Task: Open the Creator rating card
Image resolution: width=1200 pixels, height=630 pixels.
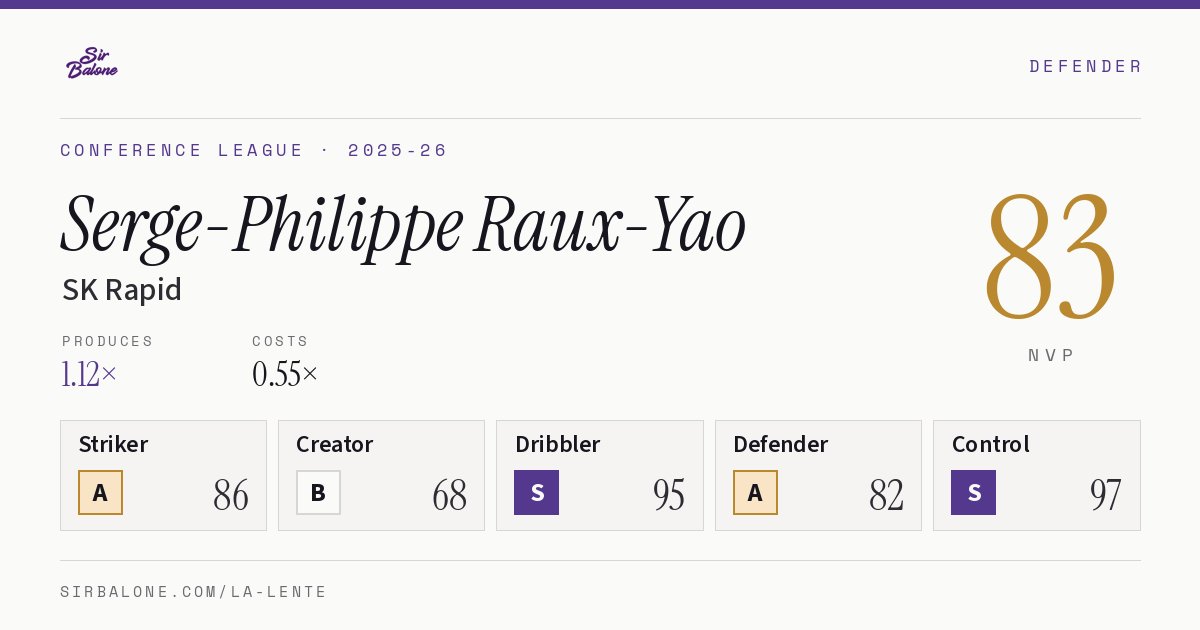Action: pos(381,475)
